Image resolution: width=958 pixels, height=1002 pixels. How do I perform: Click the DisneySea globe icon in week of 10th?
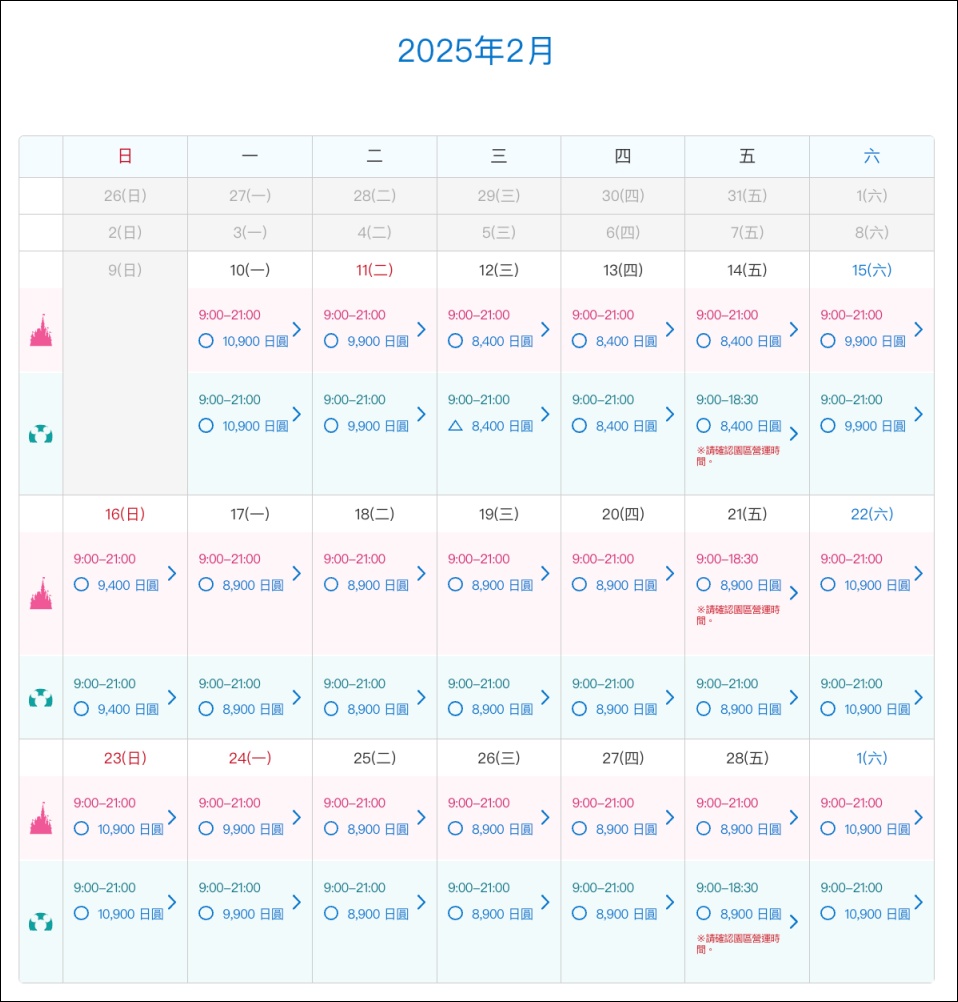coord(41,435)
